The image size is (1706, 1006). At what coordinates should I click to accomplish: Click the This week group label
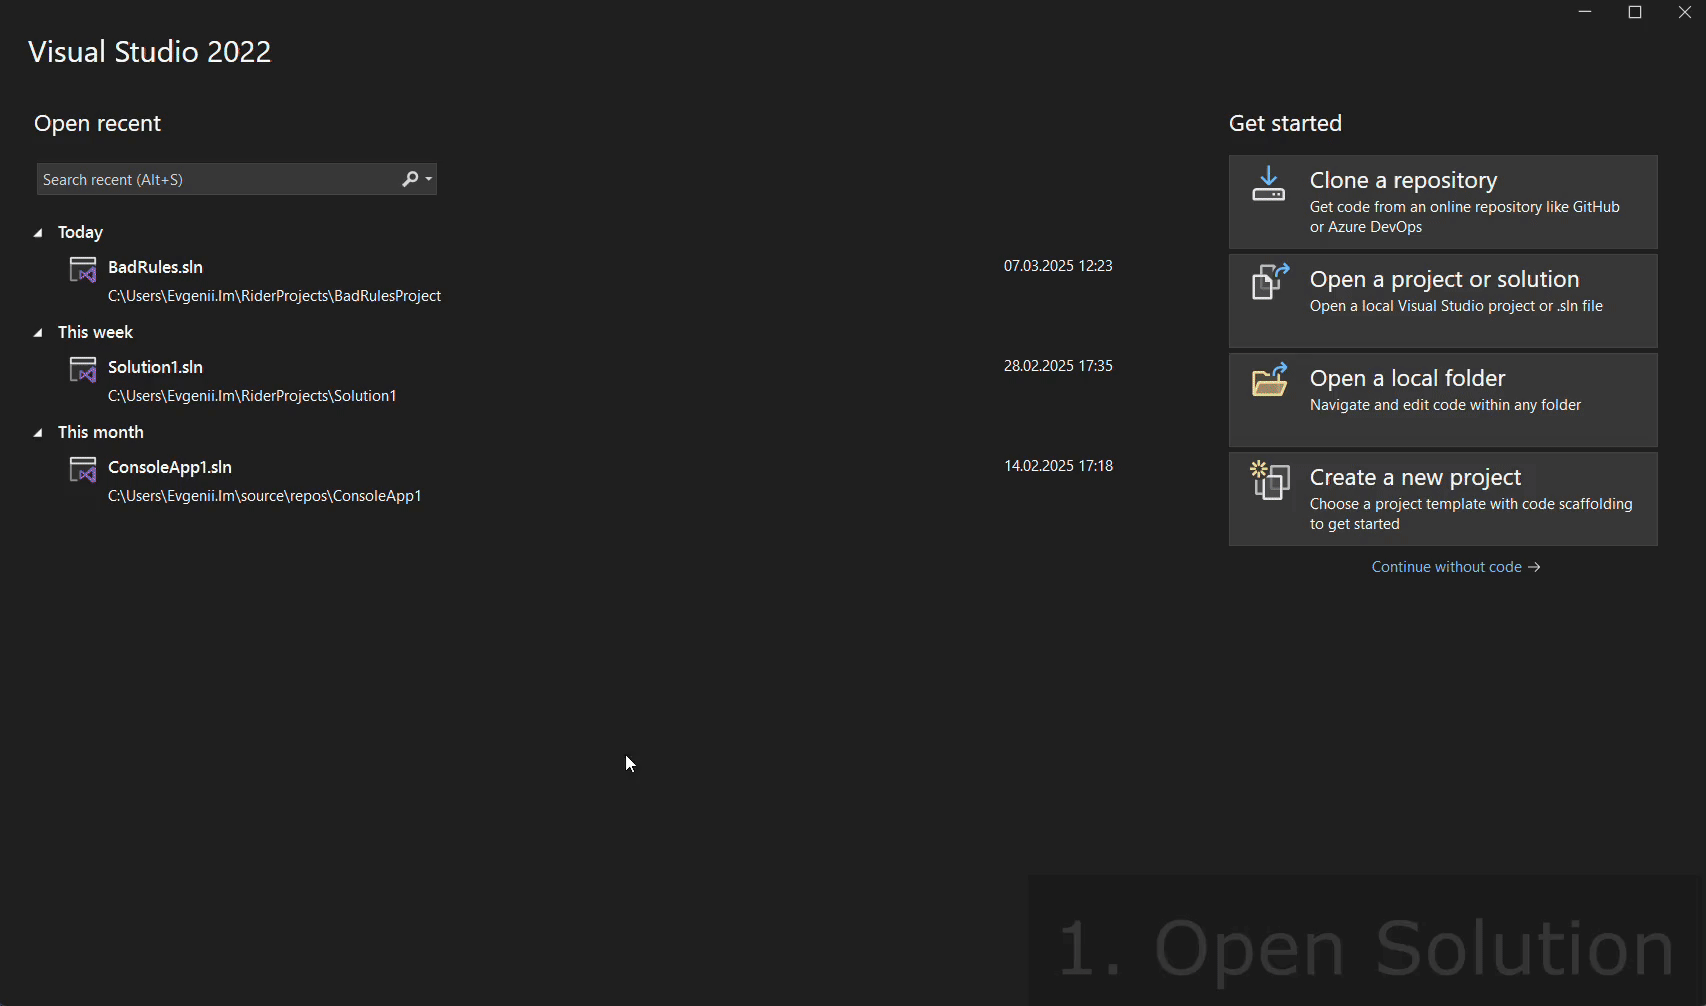(x=95, y=332)
